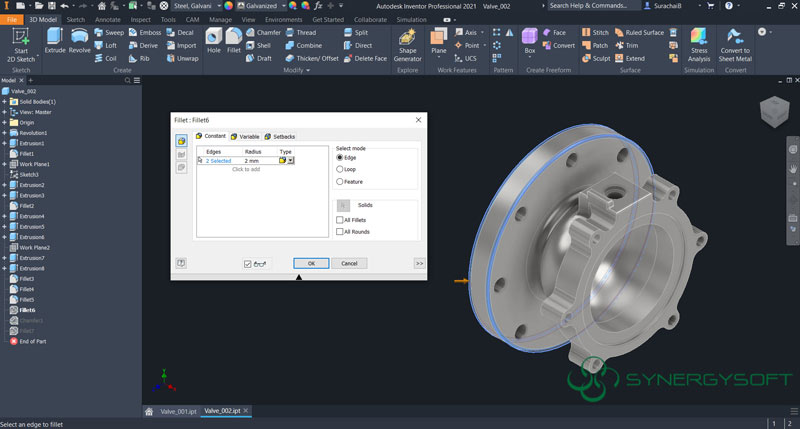Select Fillet6 in the model browser
The width and height of the screenshot is (800, 429).
click(27, 310)
